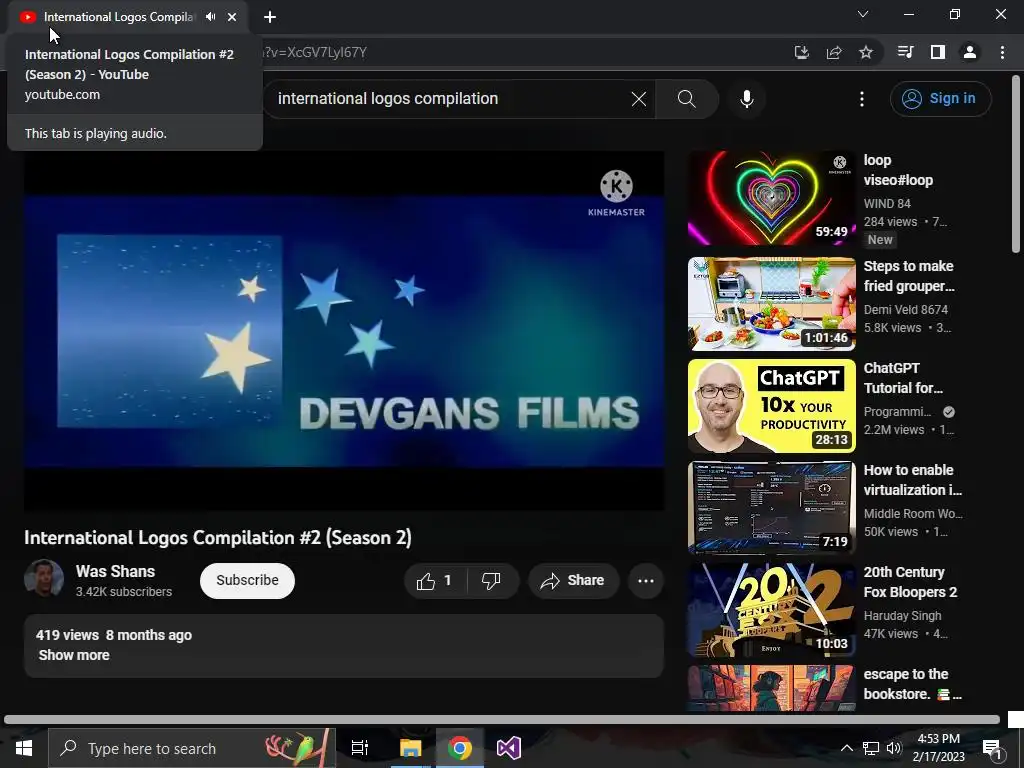Click the 419 views text
The image size is (1024, 768).
point(67,635)
